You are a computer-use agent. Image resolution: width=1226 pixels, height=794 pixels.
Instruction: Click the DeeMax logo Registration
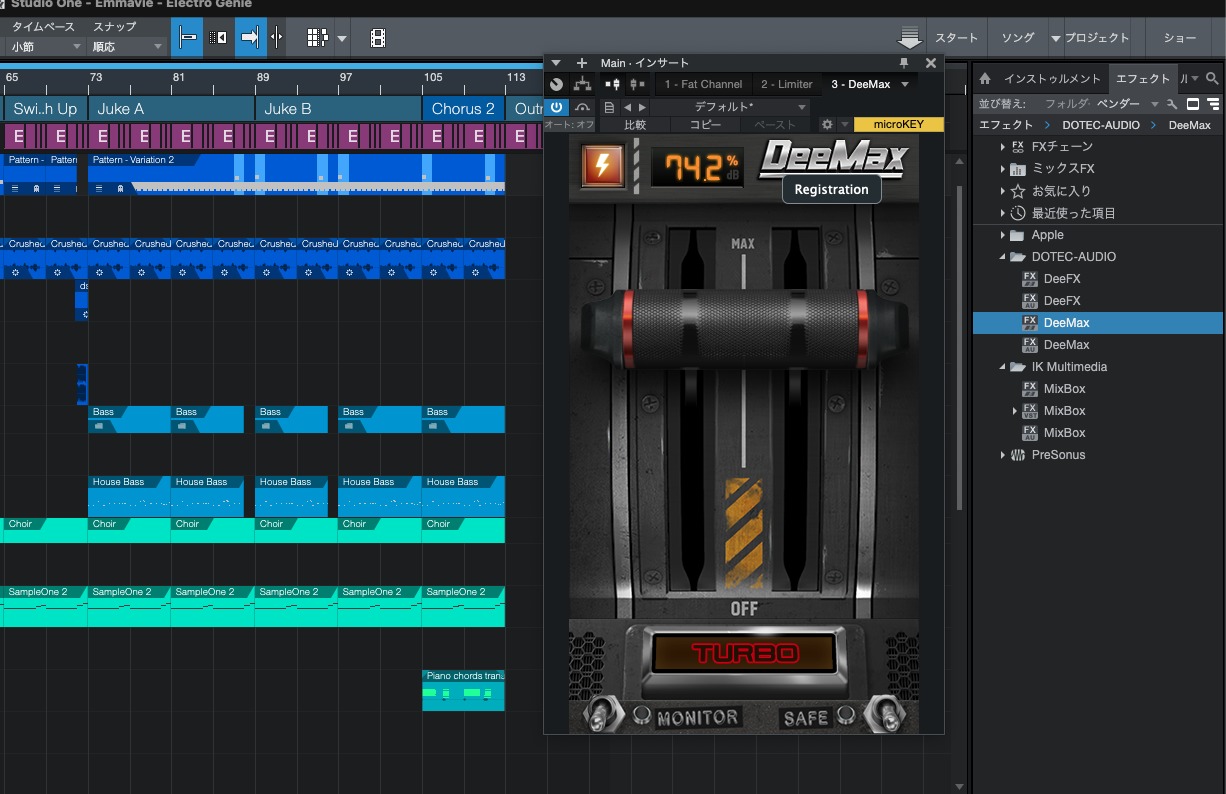pyautogui.click(x=832, y=160)
